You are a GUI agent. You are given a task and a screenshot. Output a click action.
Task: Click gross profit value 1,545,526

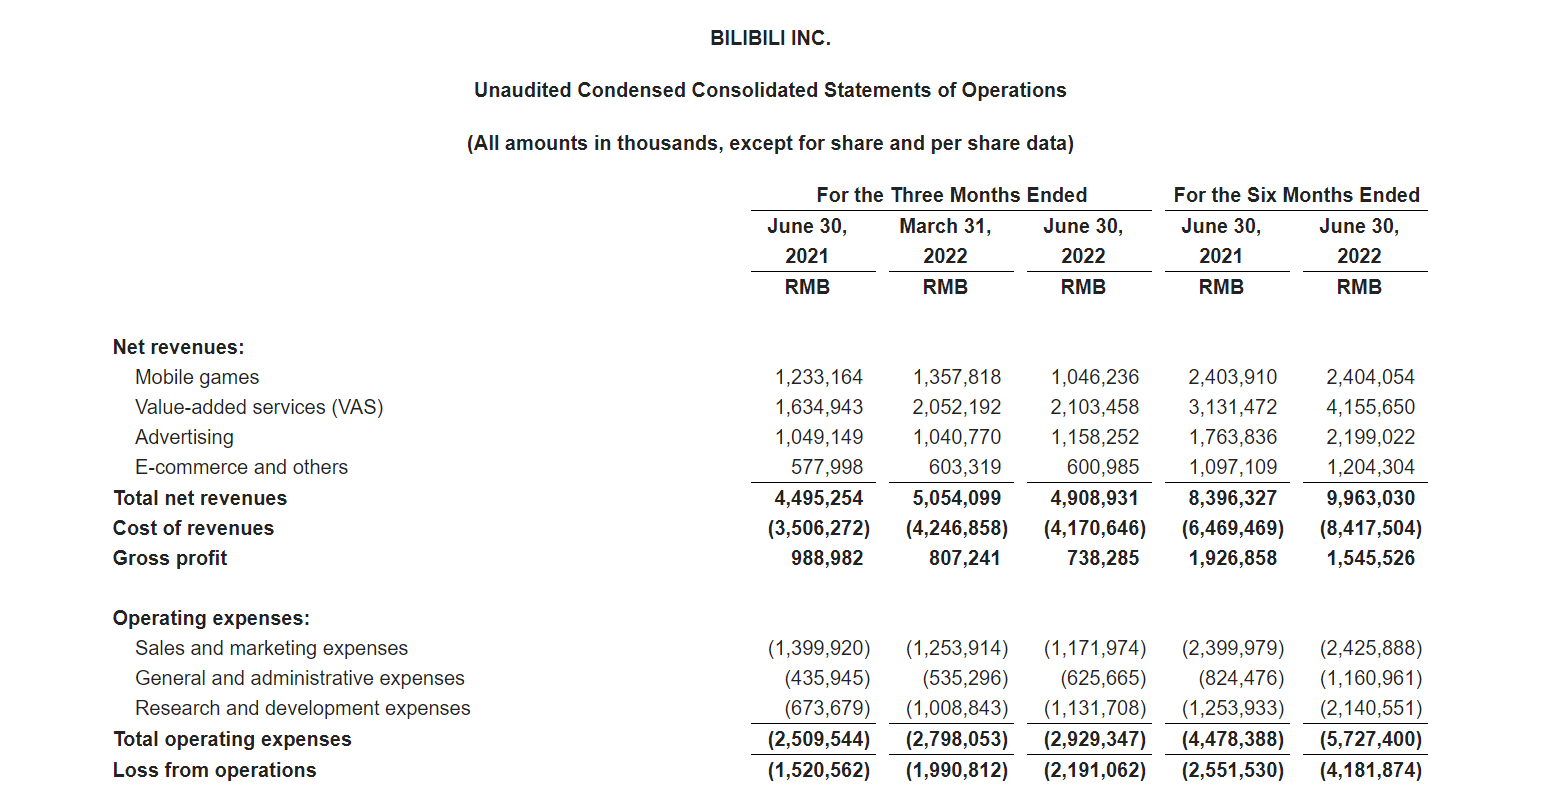[1371, 558]
